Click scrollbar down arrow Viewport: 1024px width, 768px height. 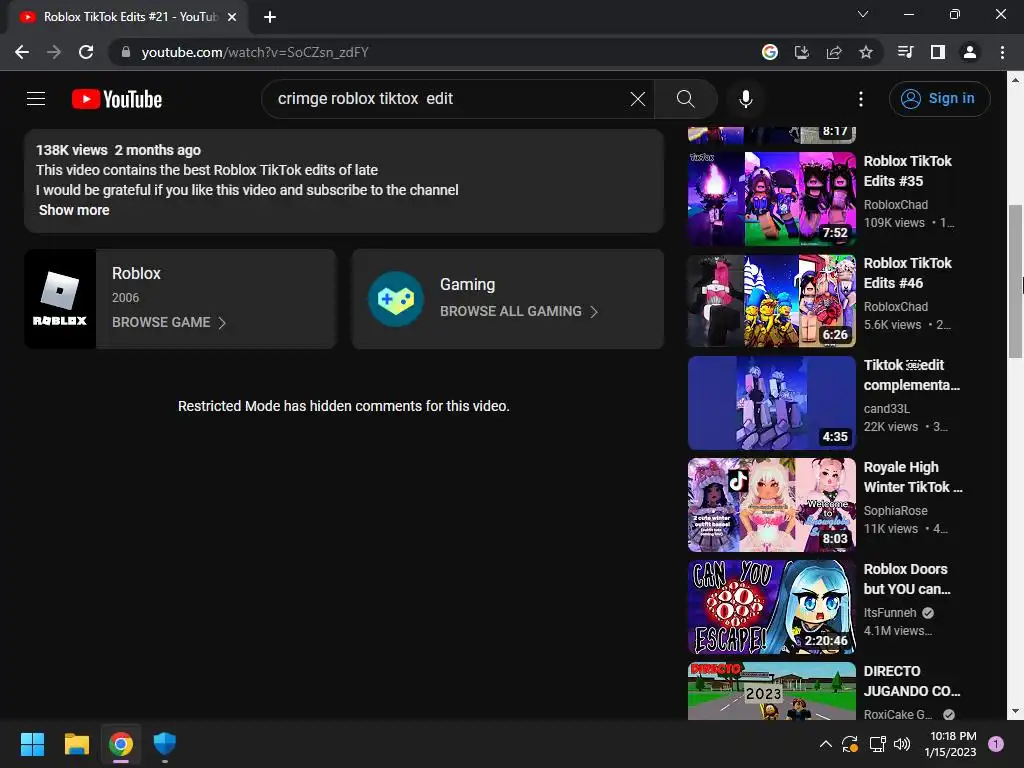click(x=1015, y=712)
